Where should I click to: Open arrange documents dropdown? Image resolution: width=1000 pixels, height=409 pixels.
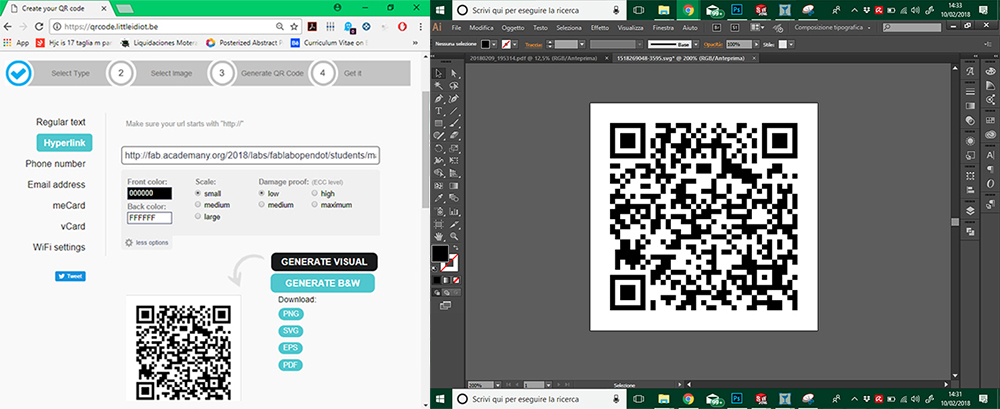pyautogui.click(x=758, y=28)
